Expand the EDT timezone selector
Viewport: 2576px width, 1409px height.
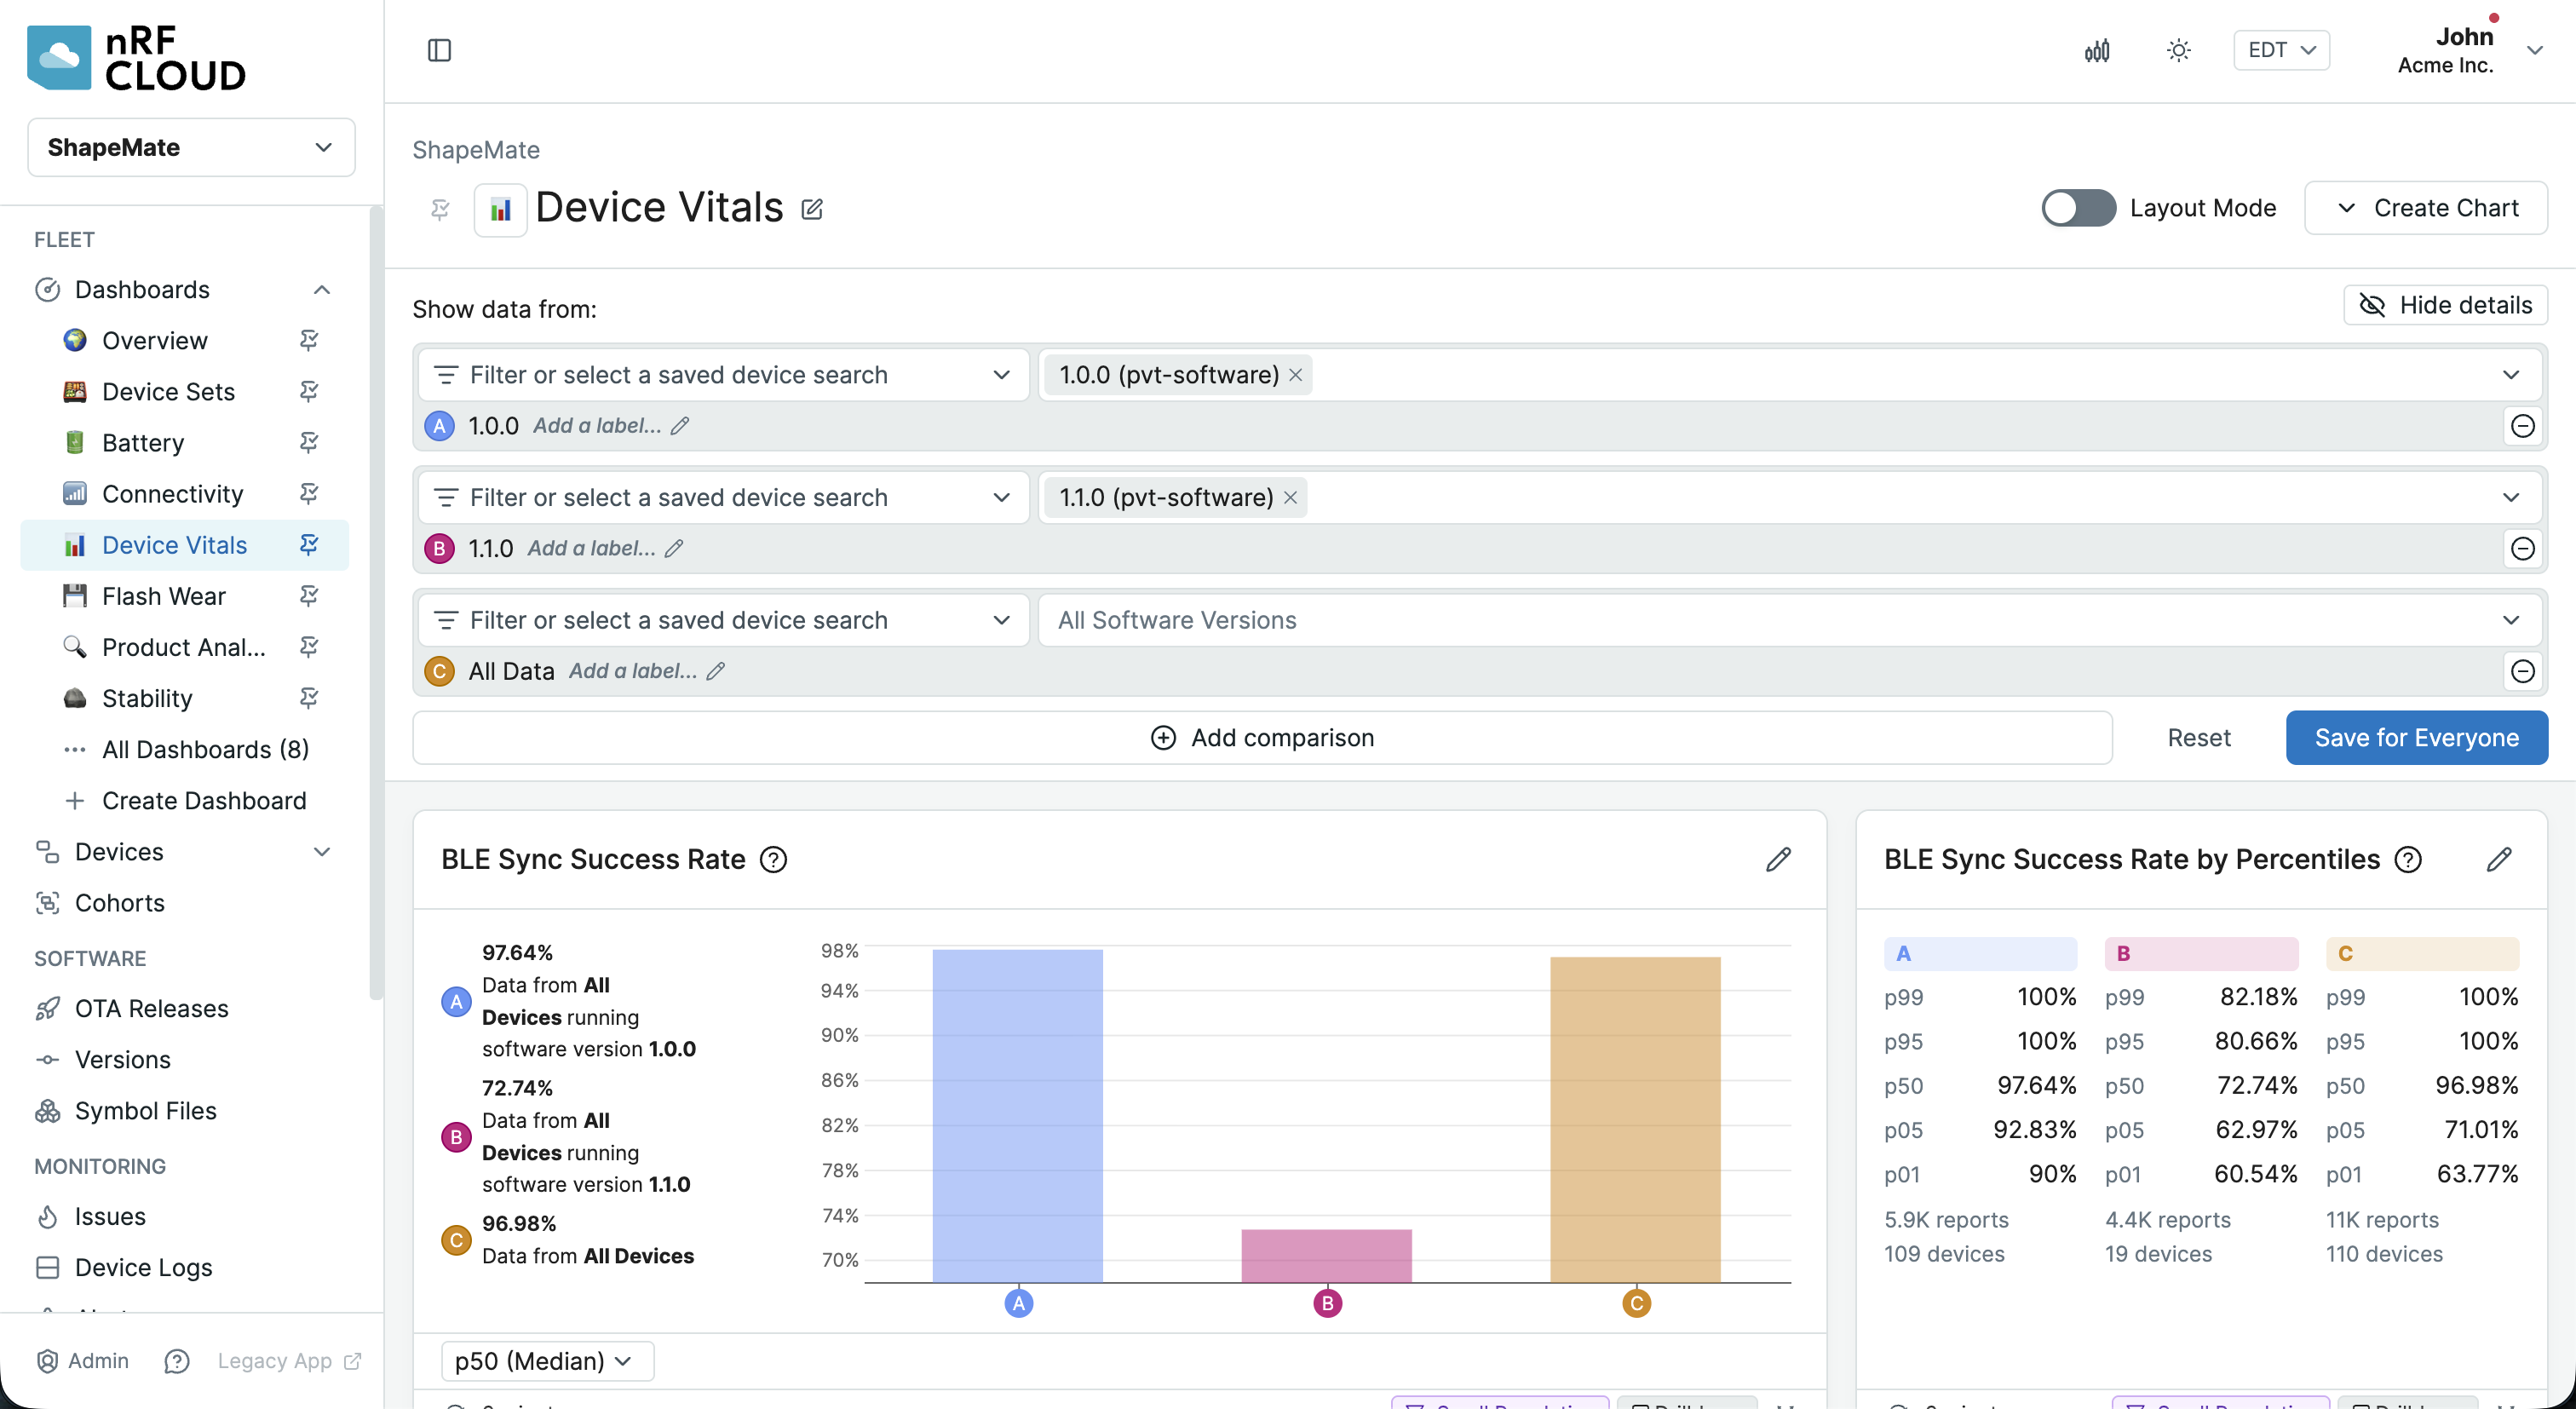(x=2281, y=50)
